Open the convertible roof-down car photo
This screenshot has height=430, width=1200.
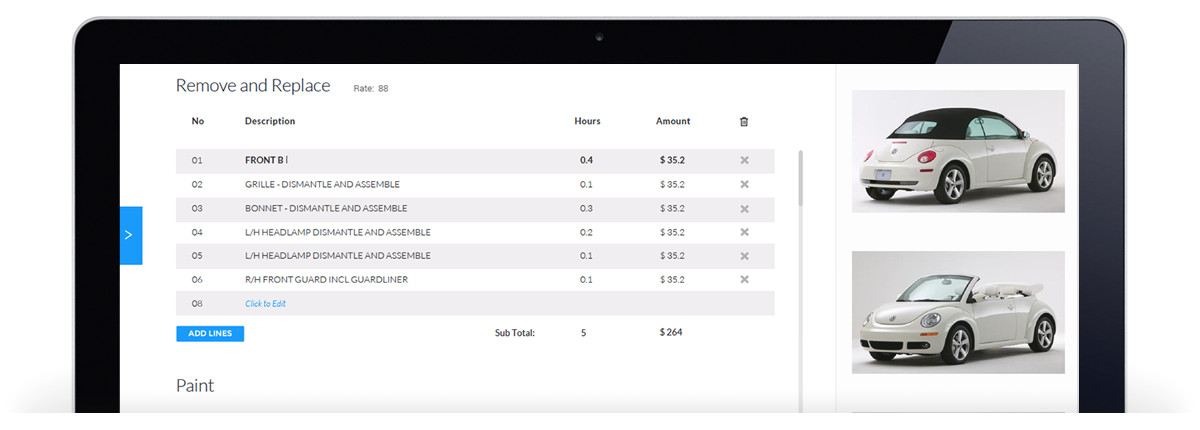(x=957, y=312)
